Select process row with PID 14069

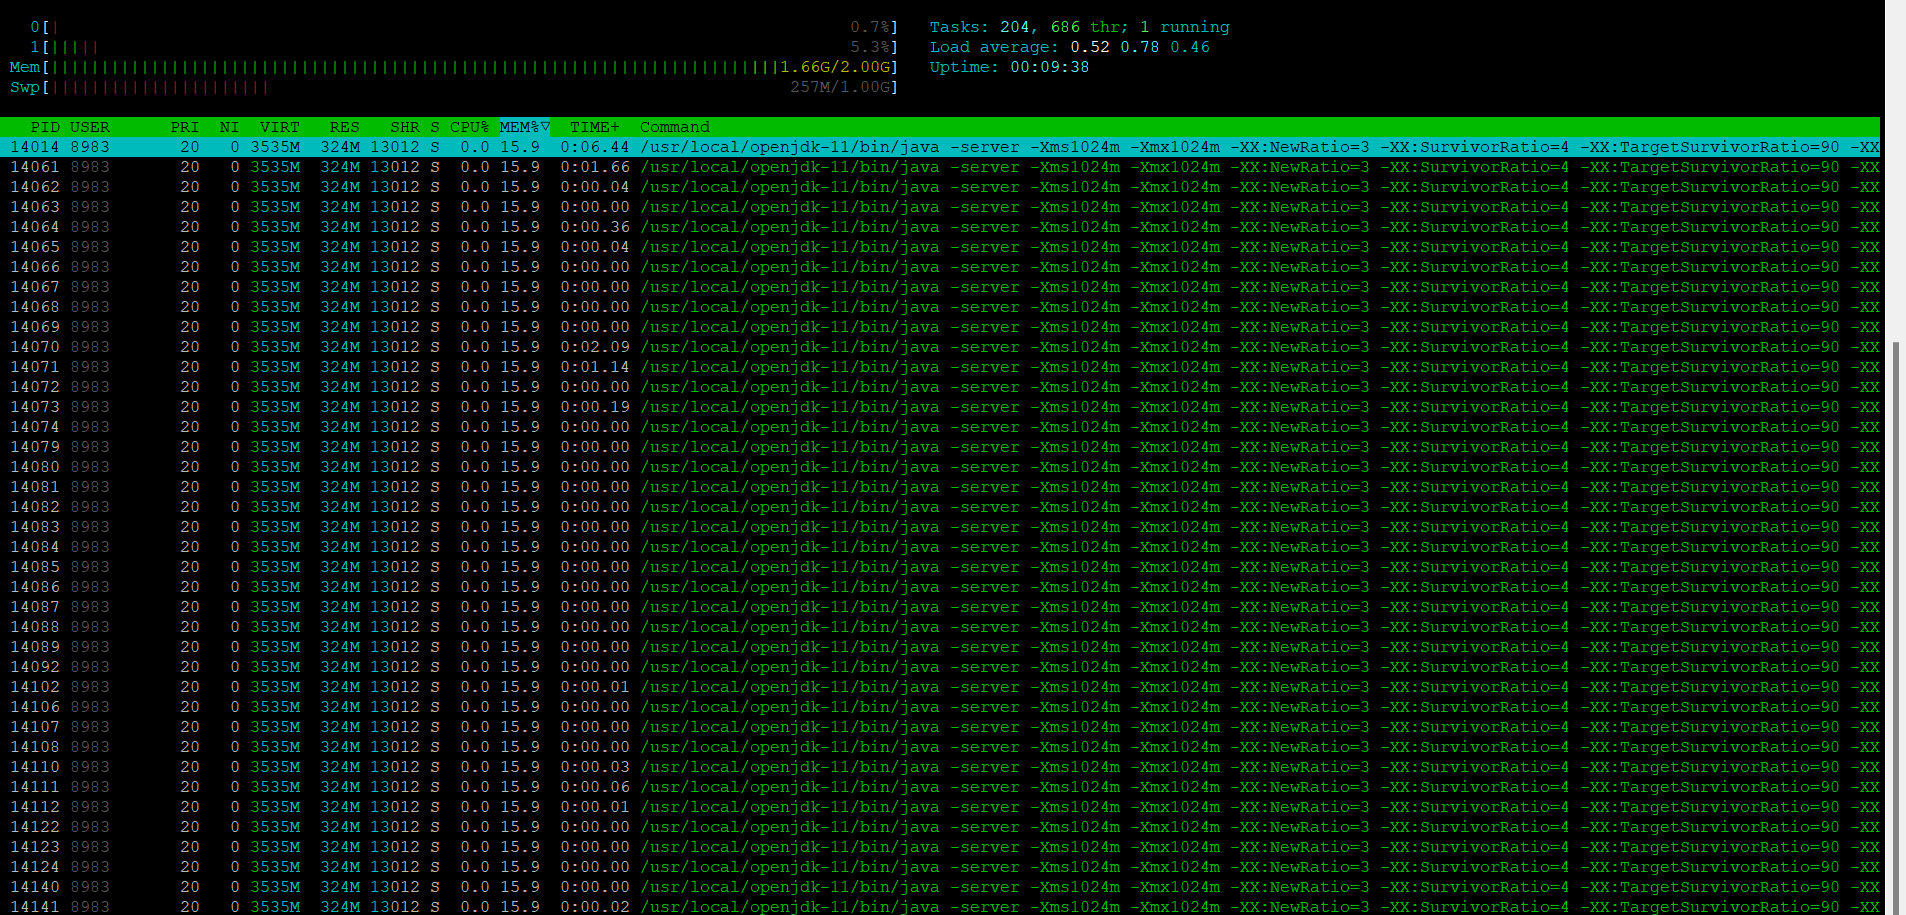(940, 327)
